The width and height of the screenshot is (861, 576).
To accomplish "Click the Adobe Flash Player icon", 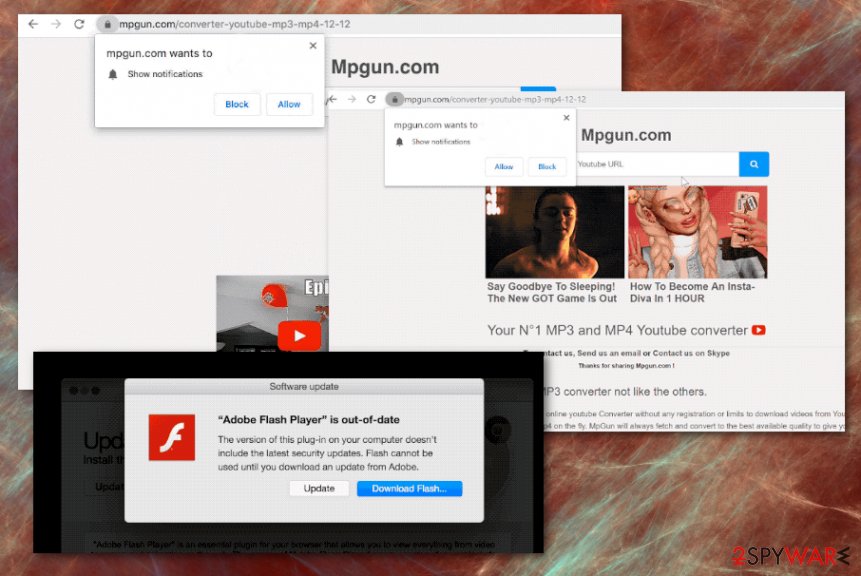I will 172,438.
